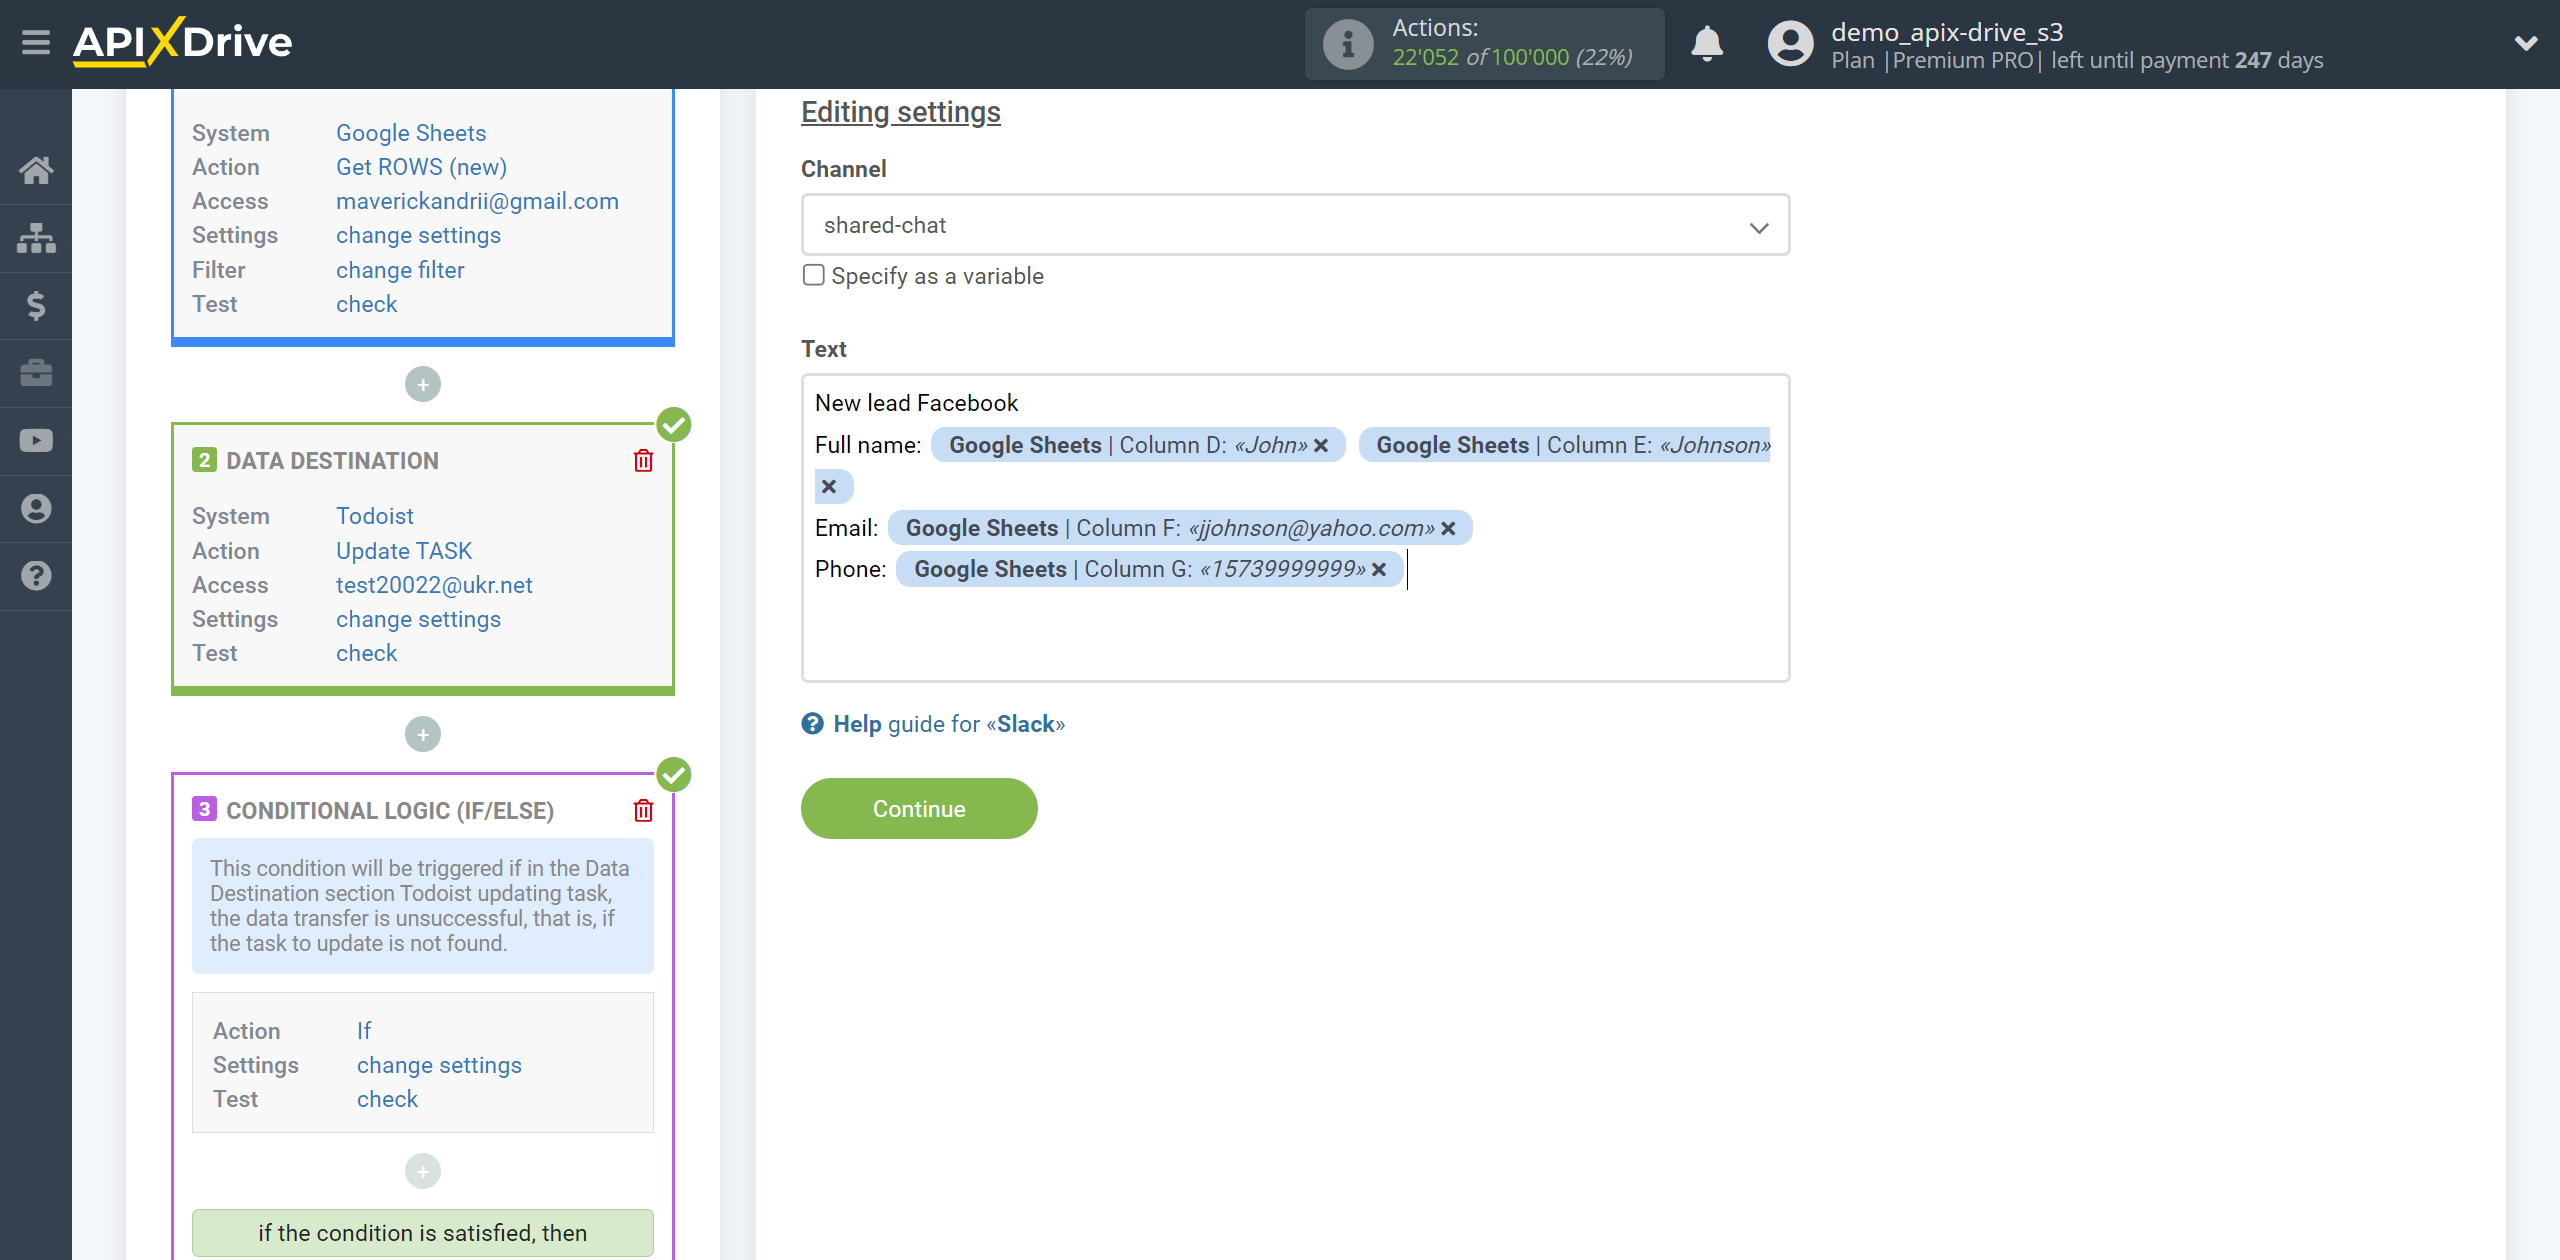Click the ApiX-Drive logo
Screen dimensions: 2560x1260
(182, 42)
